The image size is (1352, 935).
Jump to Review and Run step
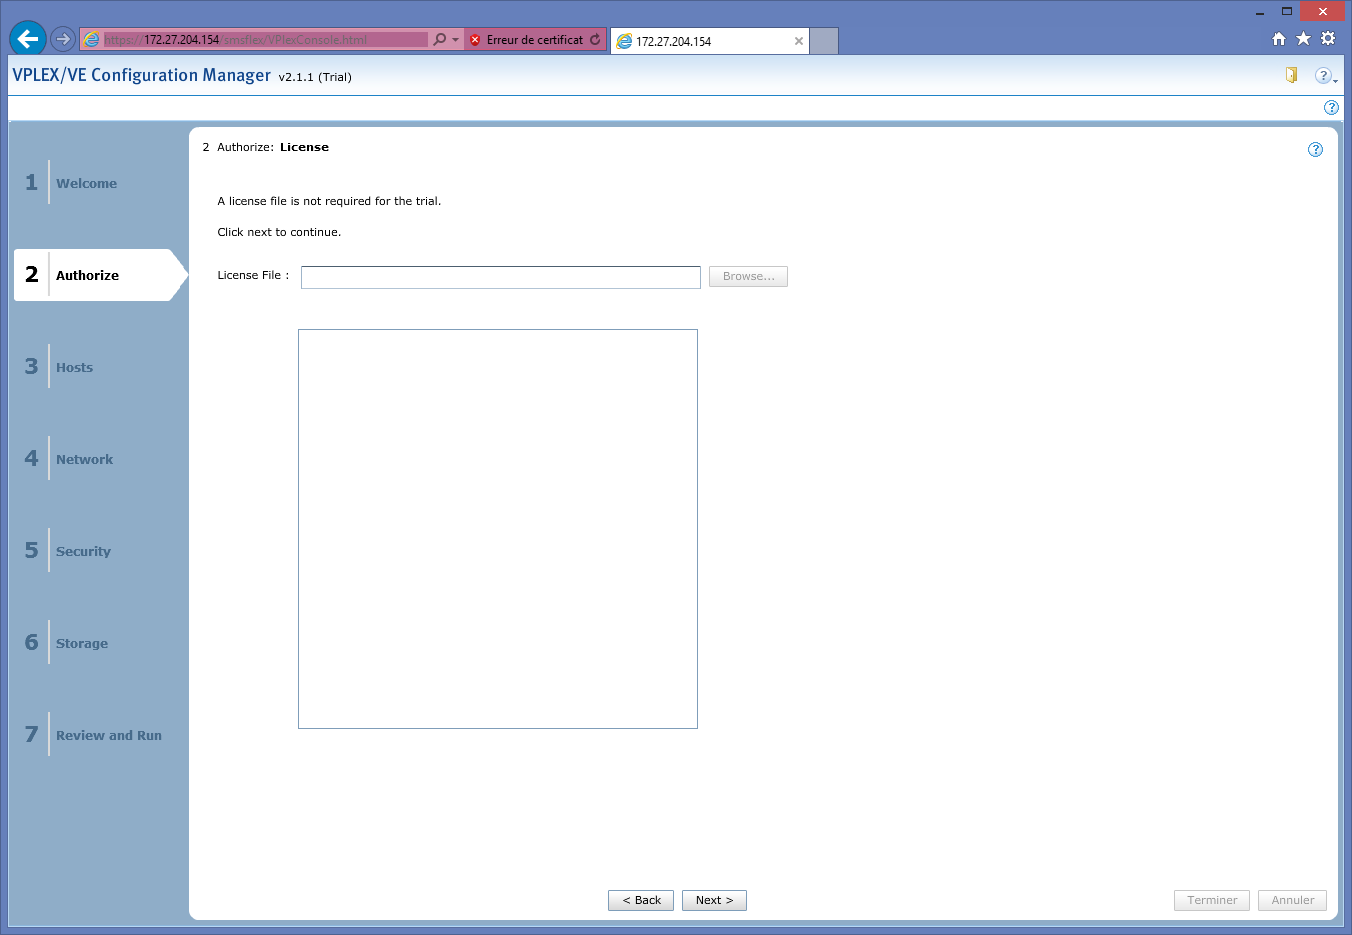click(108, 735)
